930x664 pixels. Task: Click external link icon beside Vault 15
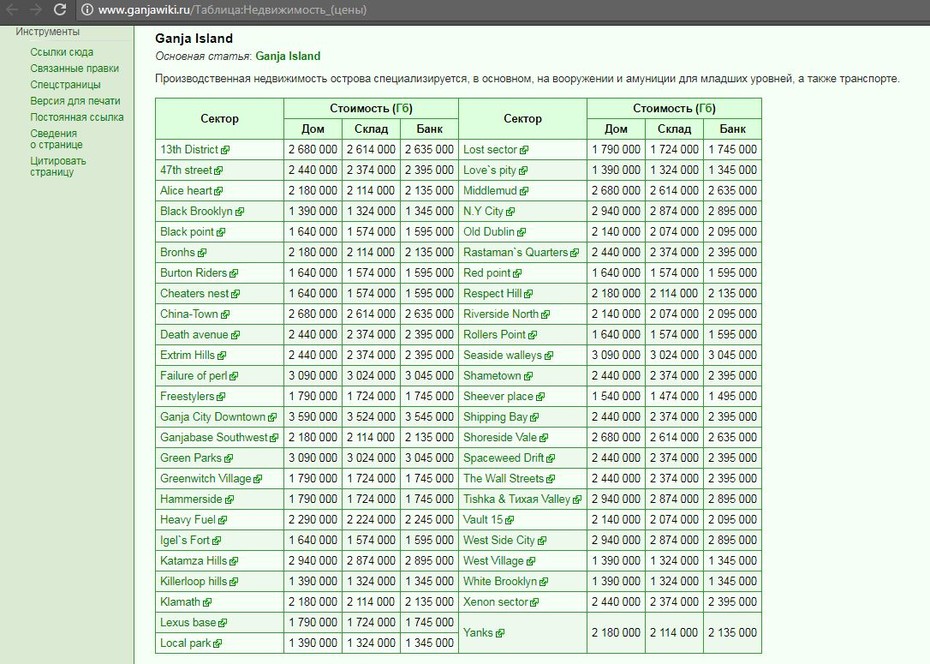pyautogui.click(x=509, y=520)
